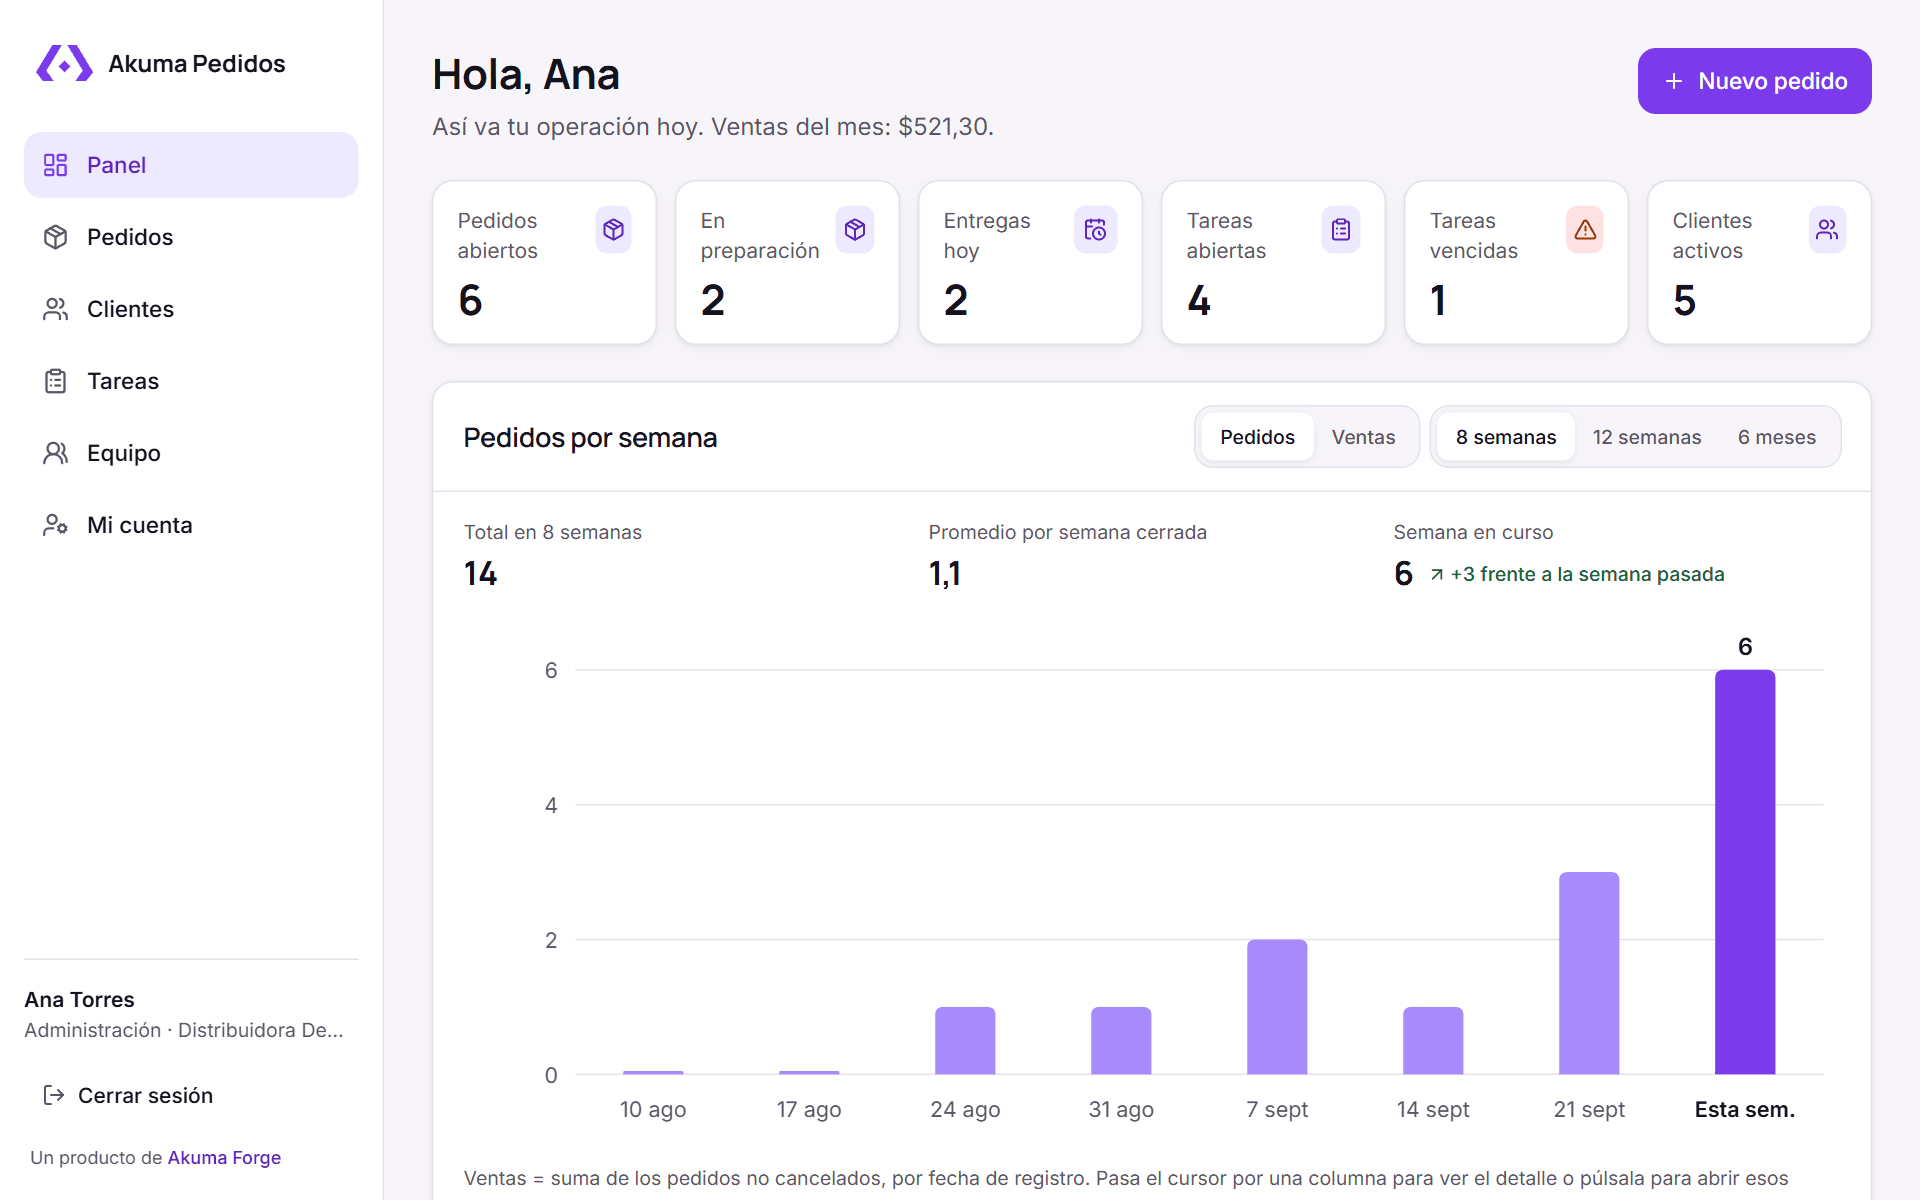Create a Nuevo pedido

[x=1754, y=81]
